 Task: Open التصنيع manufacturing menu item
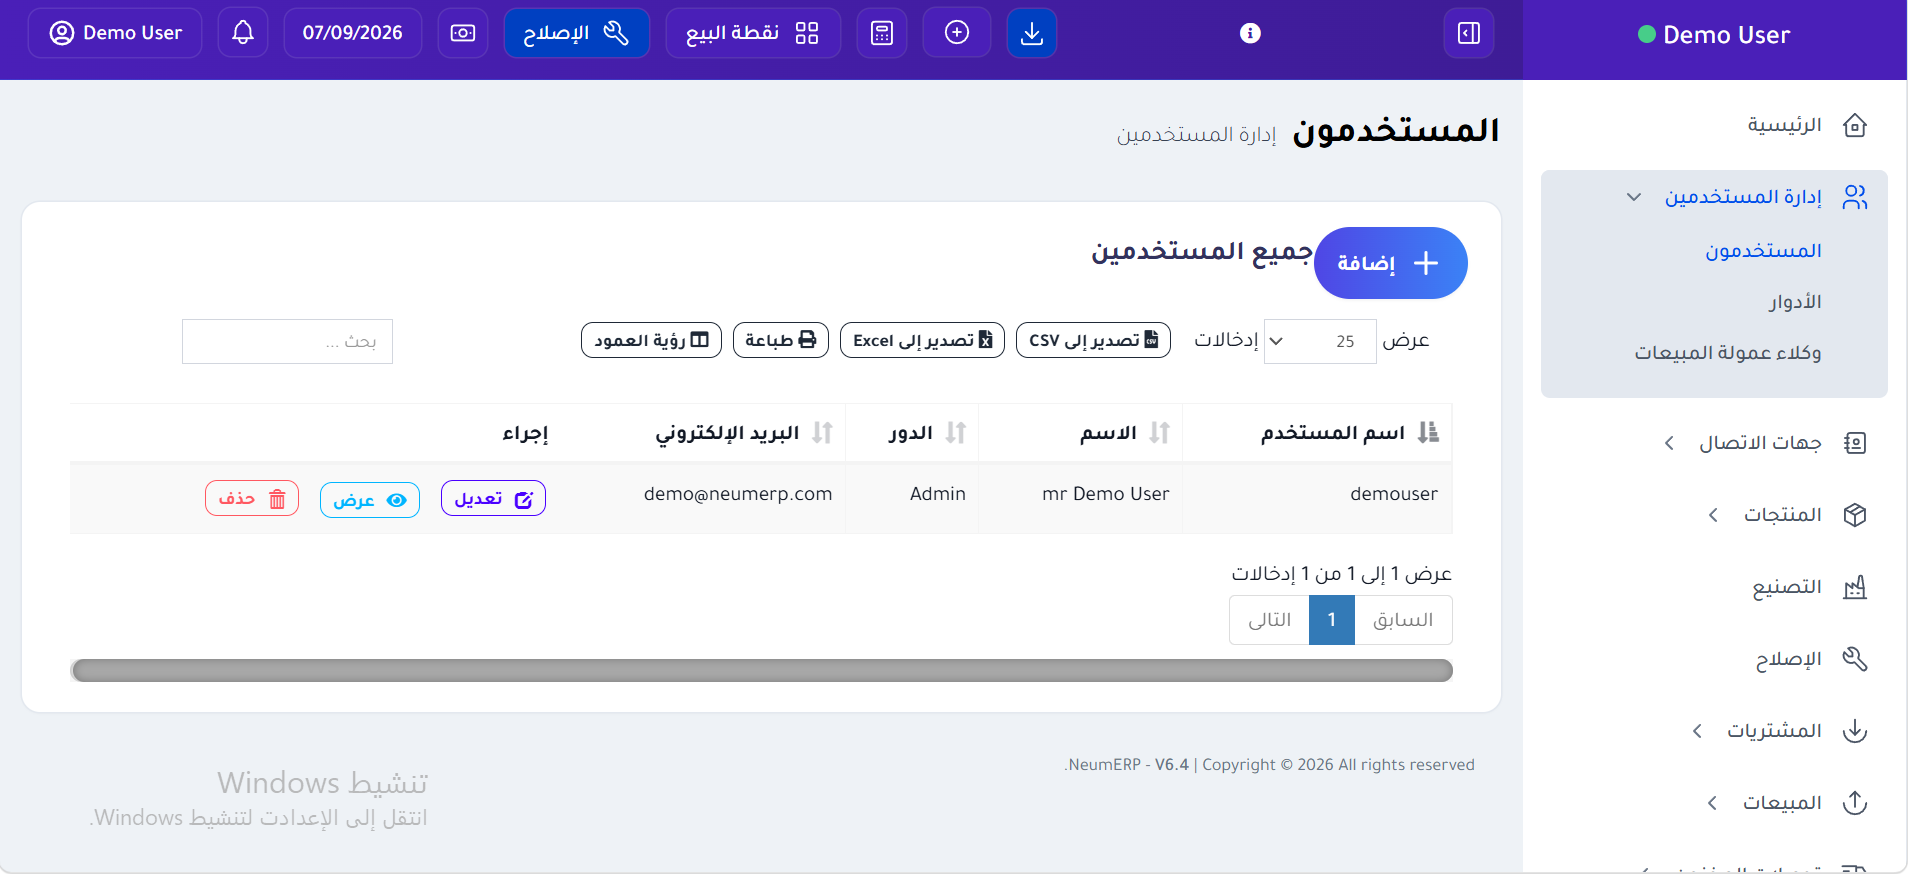point(1787,587)
